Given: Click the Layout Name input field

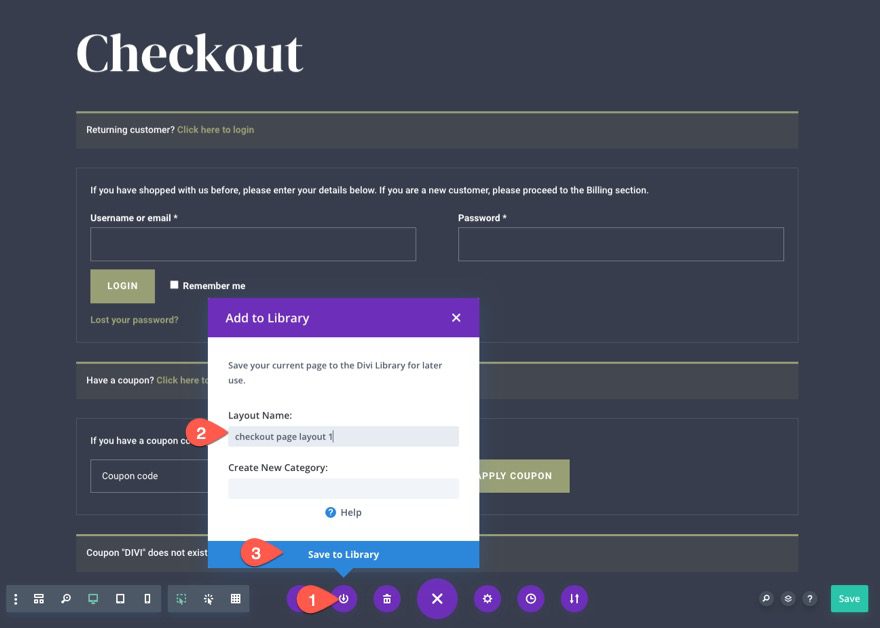Looking at the screenshot, I should [343, 436].
